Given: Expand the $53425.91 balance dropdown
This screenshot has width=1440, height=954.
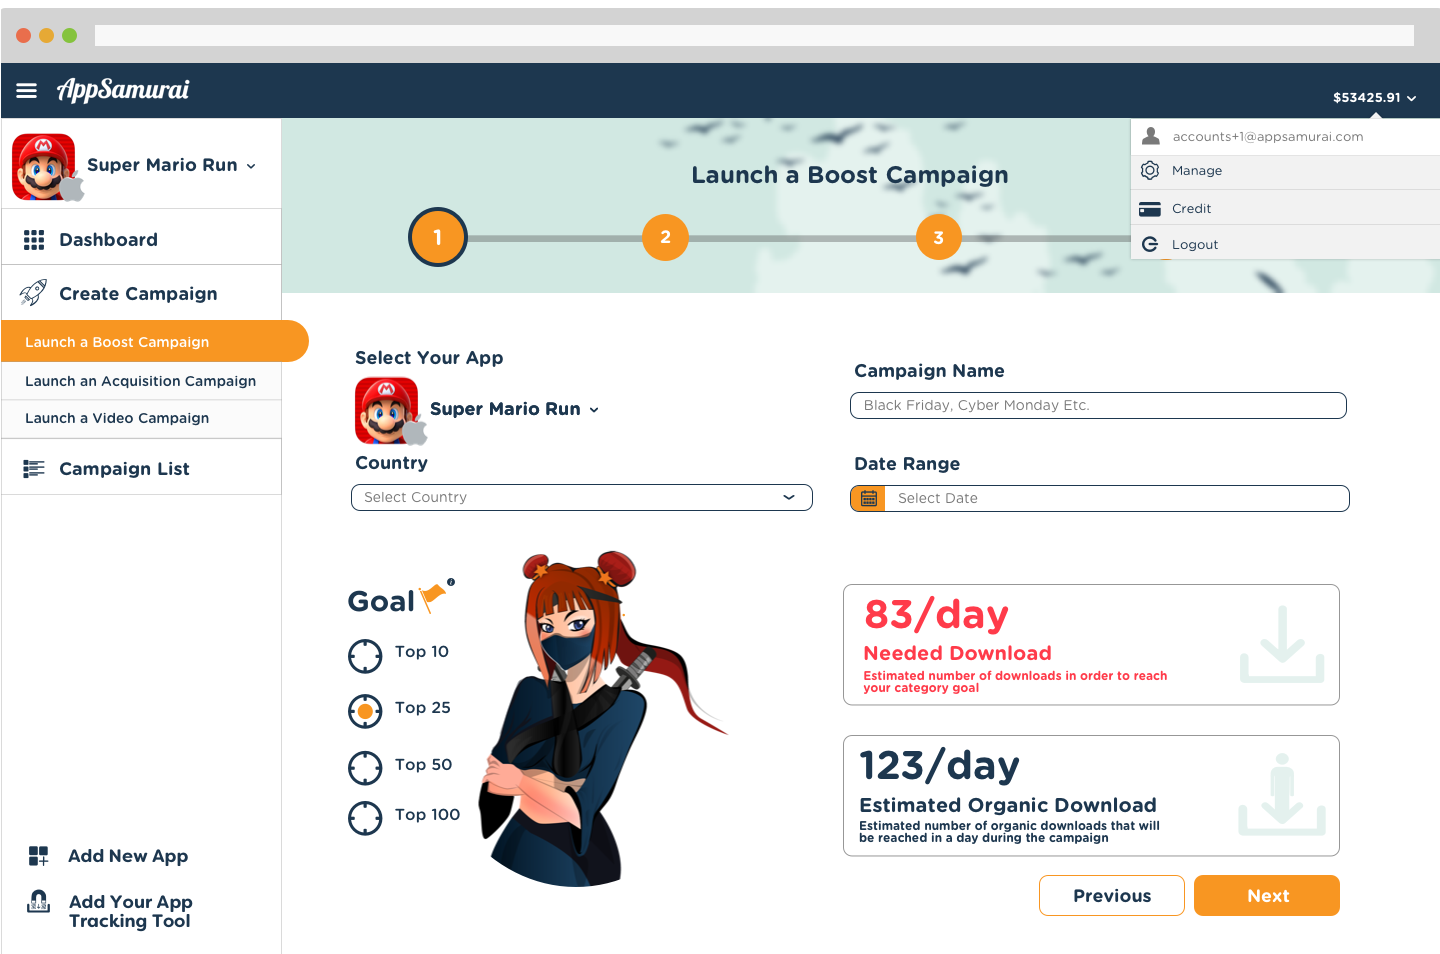Looking at the screenshot, I should pos(1374,98).
